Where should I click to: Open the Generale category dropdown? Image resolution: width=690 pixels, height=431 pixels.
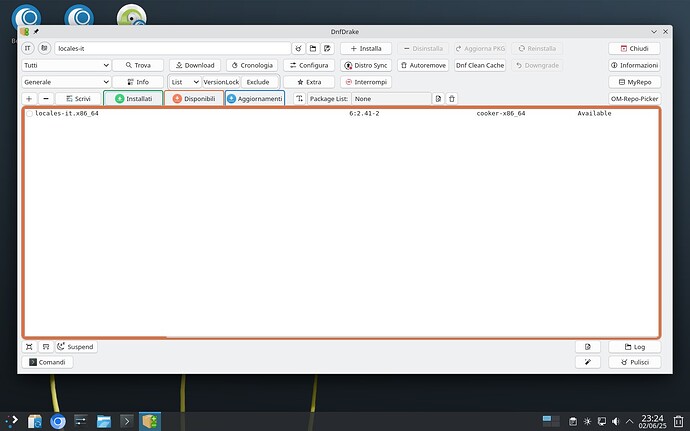pyautogui.click(x=66, y=82)
